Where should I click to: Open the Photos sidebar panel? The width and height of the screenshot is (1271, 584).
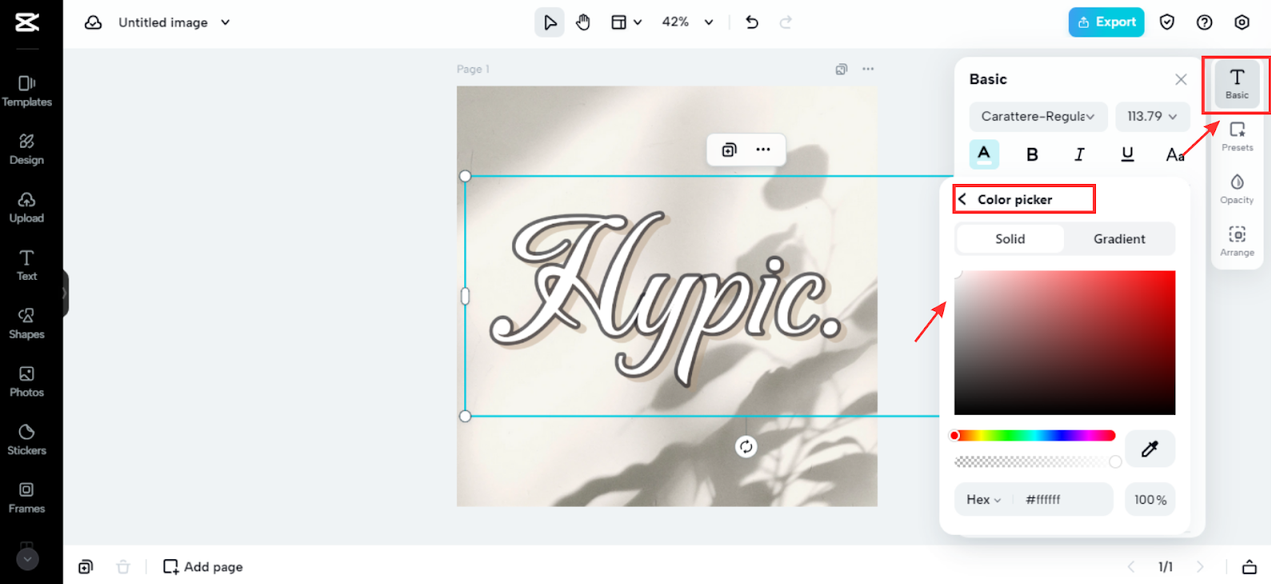(27, 381)
